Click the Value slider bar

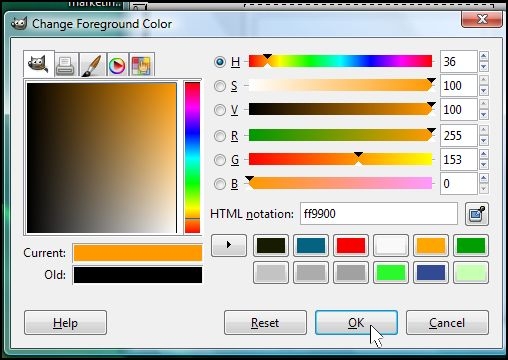(x=340, y=109)
